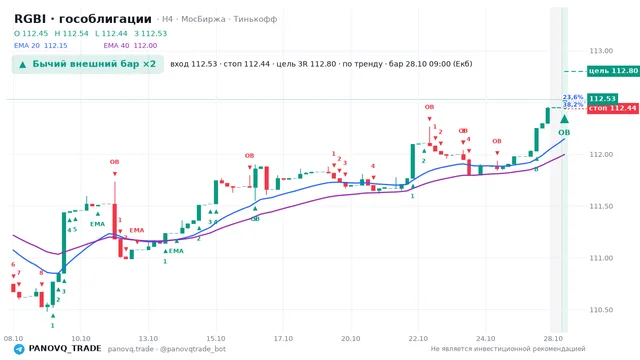Viewport: 640px width, 360px height.
Task: Click the 28.10 date axis label
Action: (553, 338)
